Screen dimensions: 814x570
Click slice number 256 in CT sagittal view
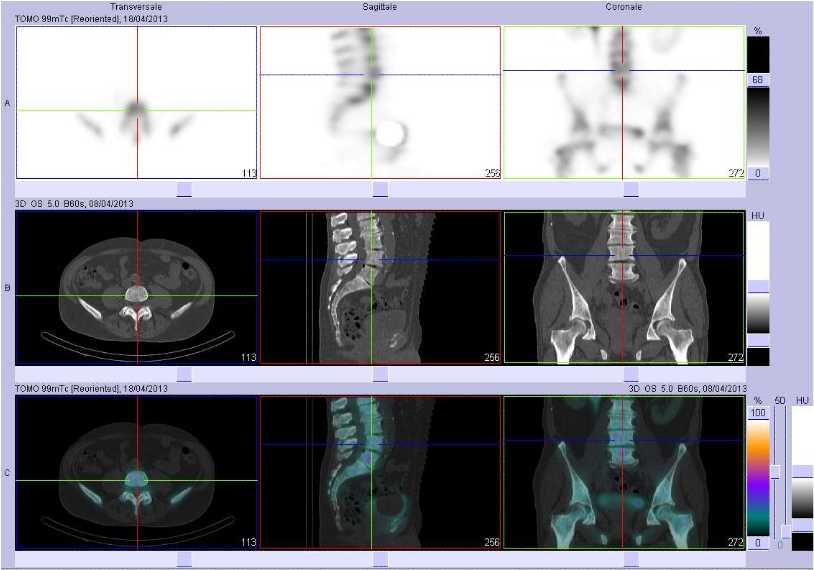tap(492, 358)
